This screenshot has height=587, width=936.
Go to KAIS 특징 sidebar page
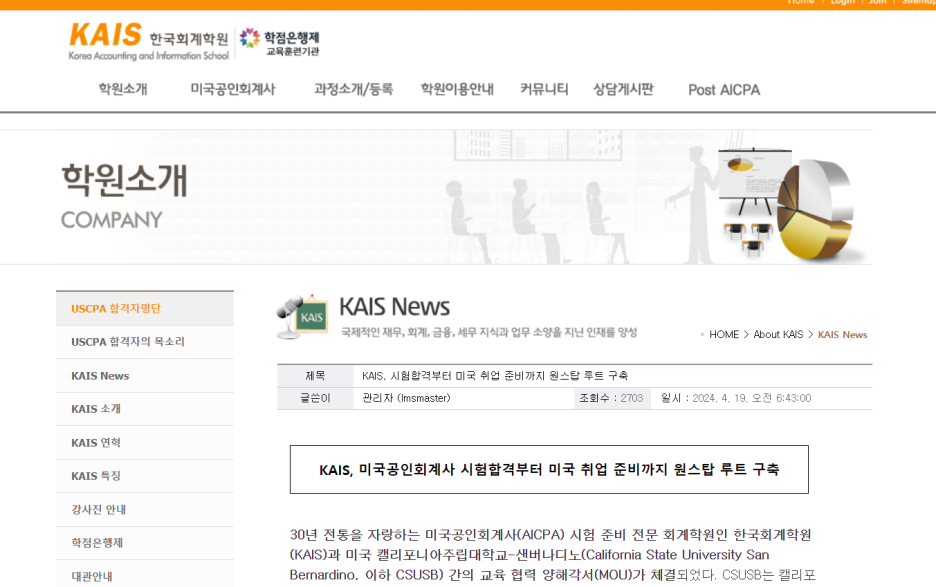(145, 476)
